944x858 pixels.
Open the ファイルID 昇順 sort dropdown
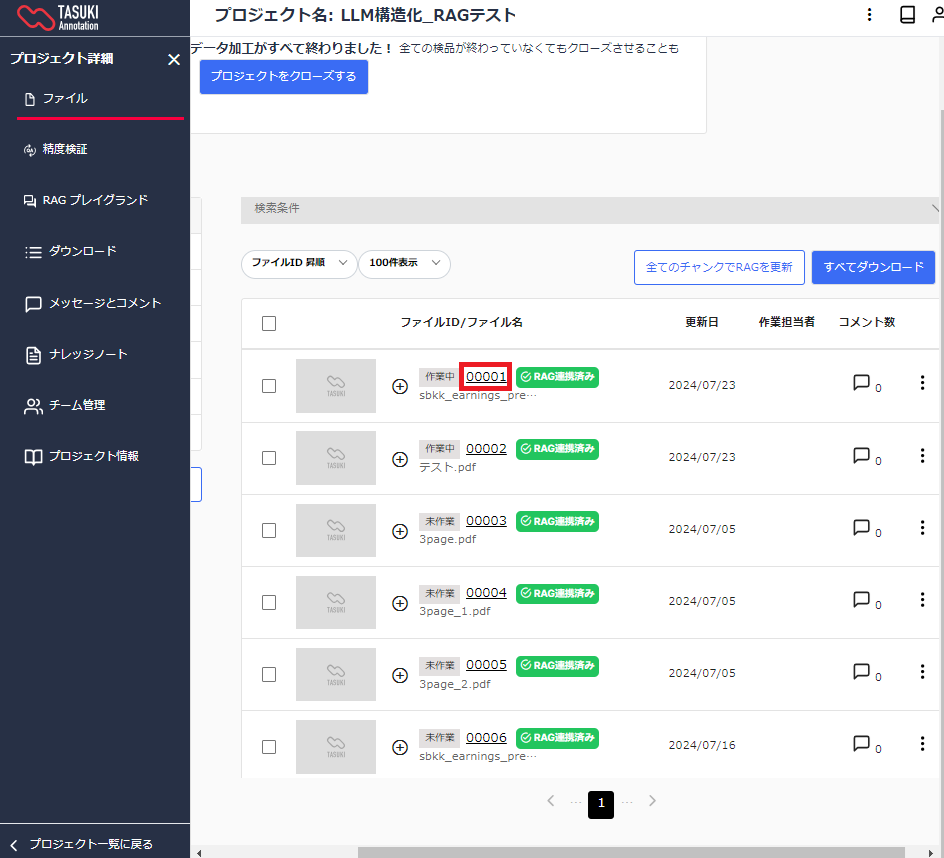pos(299,263)
